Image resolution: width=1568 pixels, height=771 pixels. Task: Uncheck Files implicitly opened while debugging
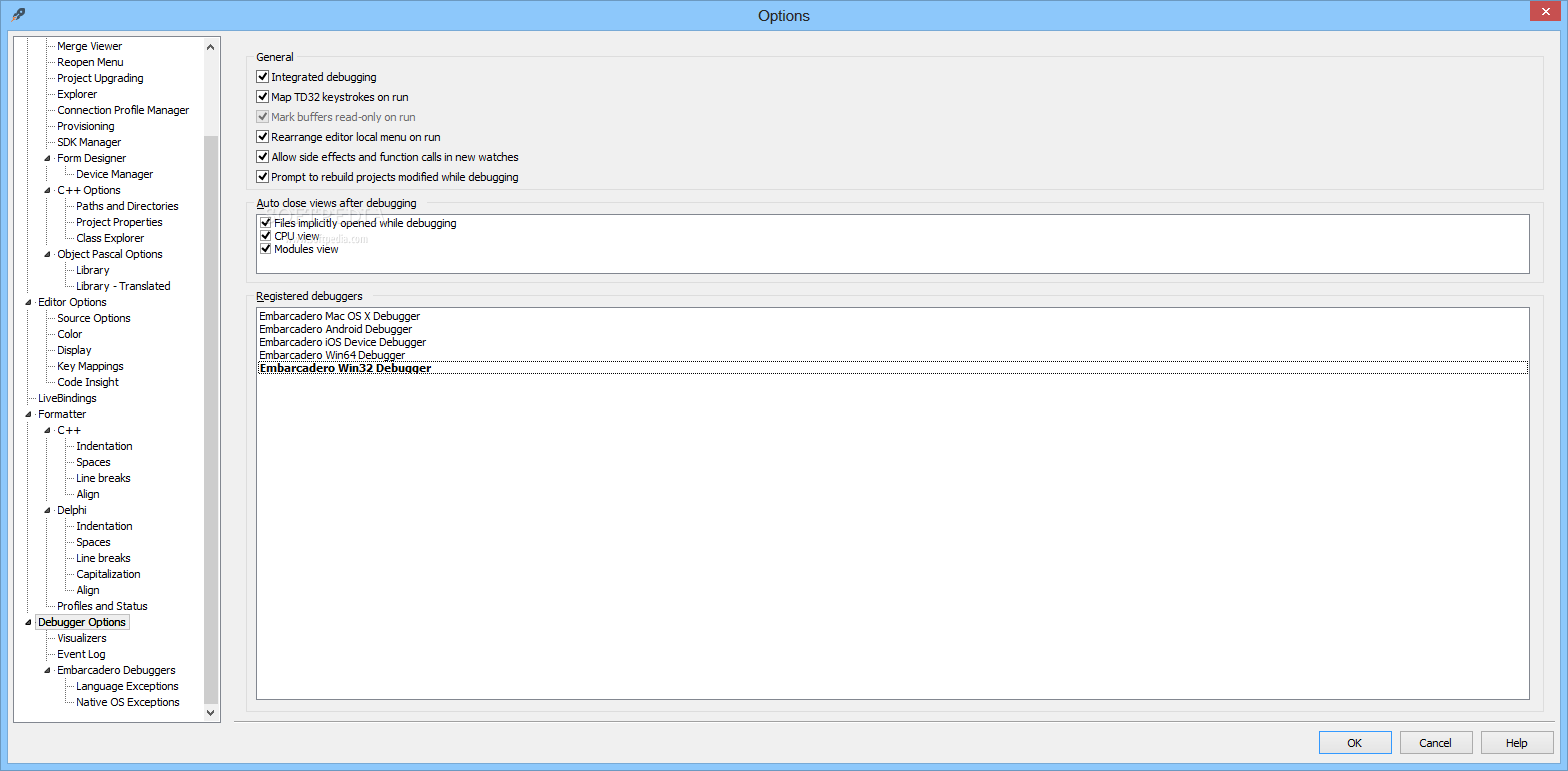click(x=266, y=223)
